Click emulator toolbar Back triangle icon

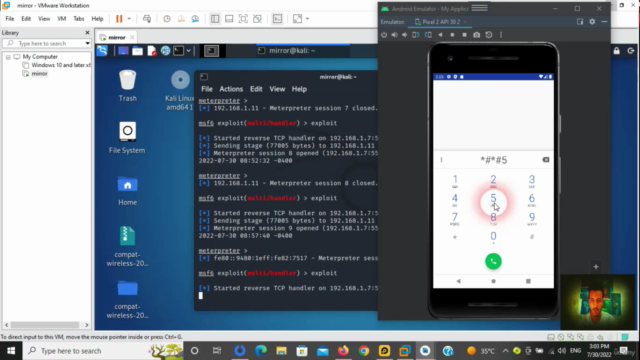pos(440,35)
